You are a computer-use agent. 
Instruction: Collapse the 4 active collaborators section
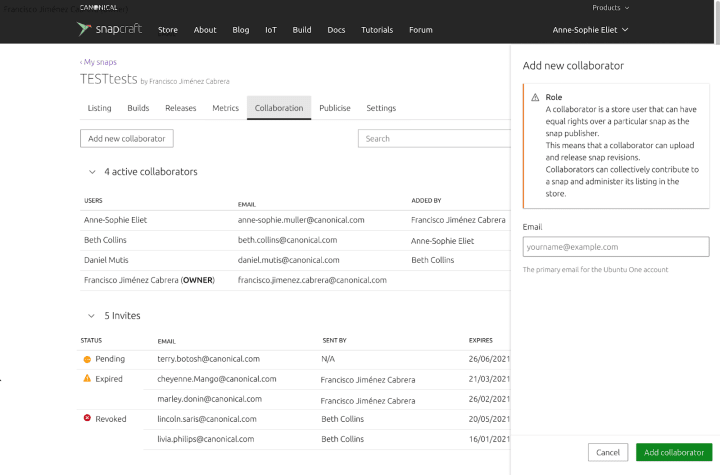[92, 172]
